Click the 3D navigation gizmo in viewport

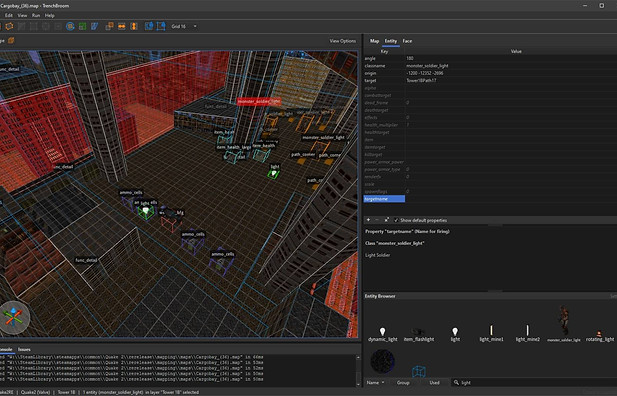tap(14, 317)
